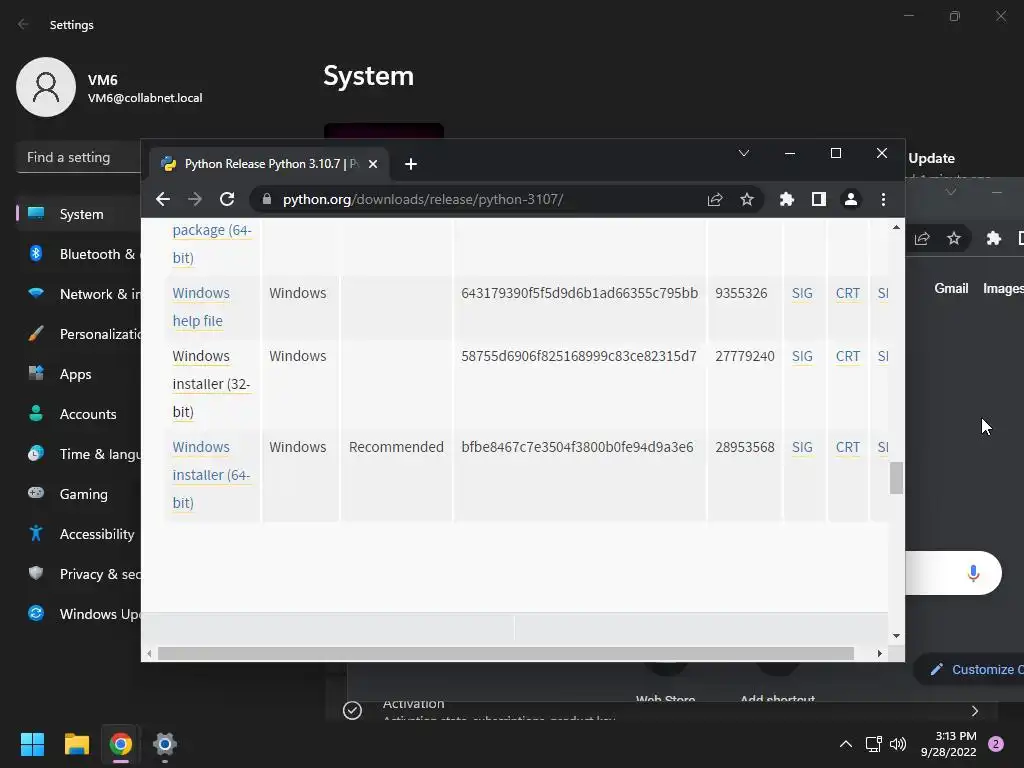This screenshot has width=1024, height=768.
Task: Open the volume speaker tray icon
Action: (x=898, y=744)
